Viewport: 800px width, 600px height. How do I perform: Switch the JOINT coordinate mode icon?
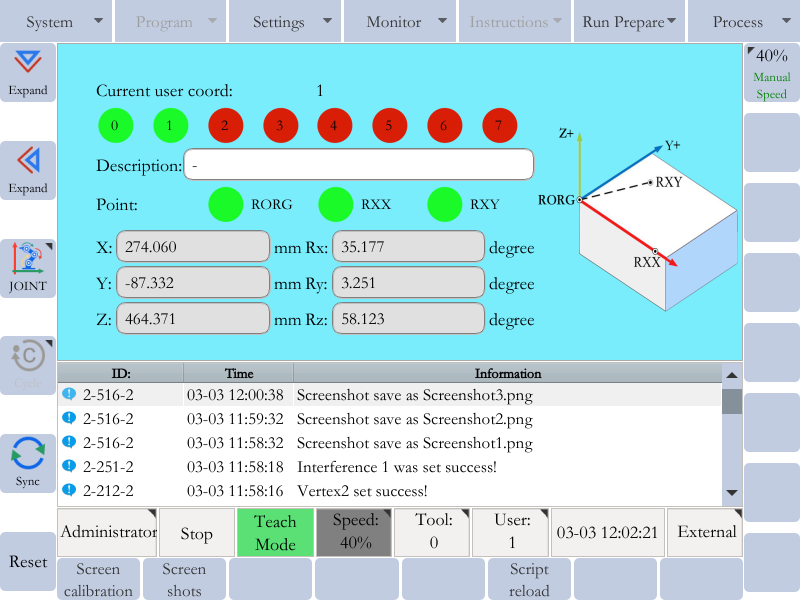[x=28, y=260]
